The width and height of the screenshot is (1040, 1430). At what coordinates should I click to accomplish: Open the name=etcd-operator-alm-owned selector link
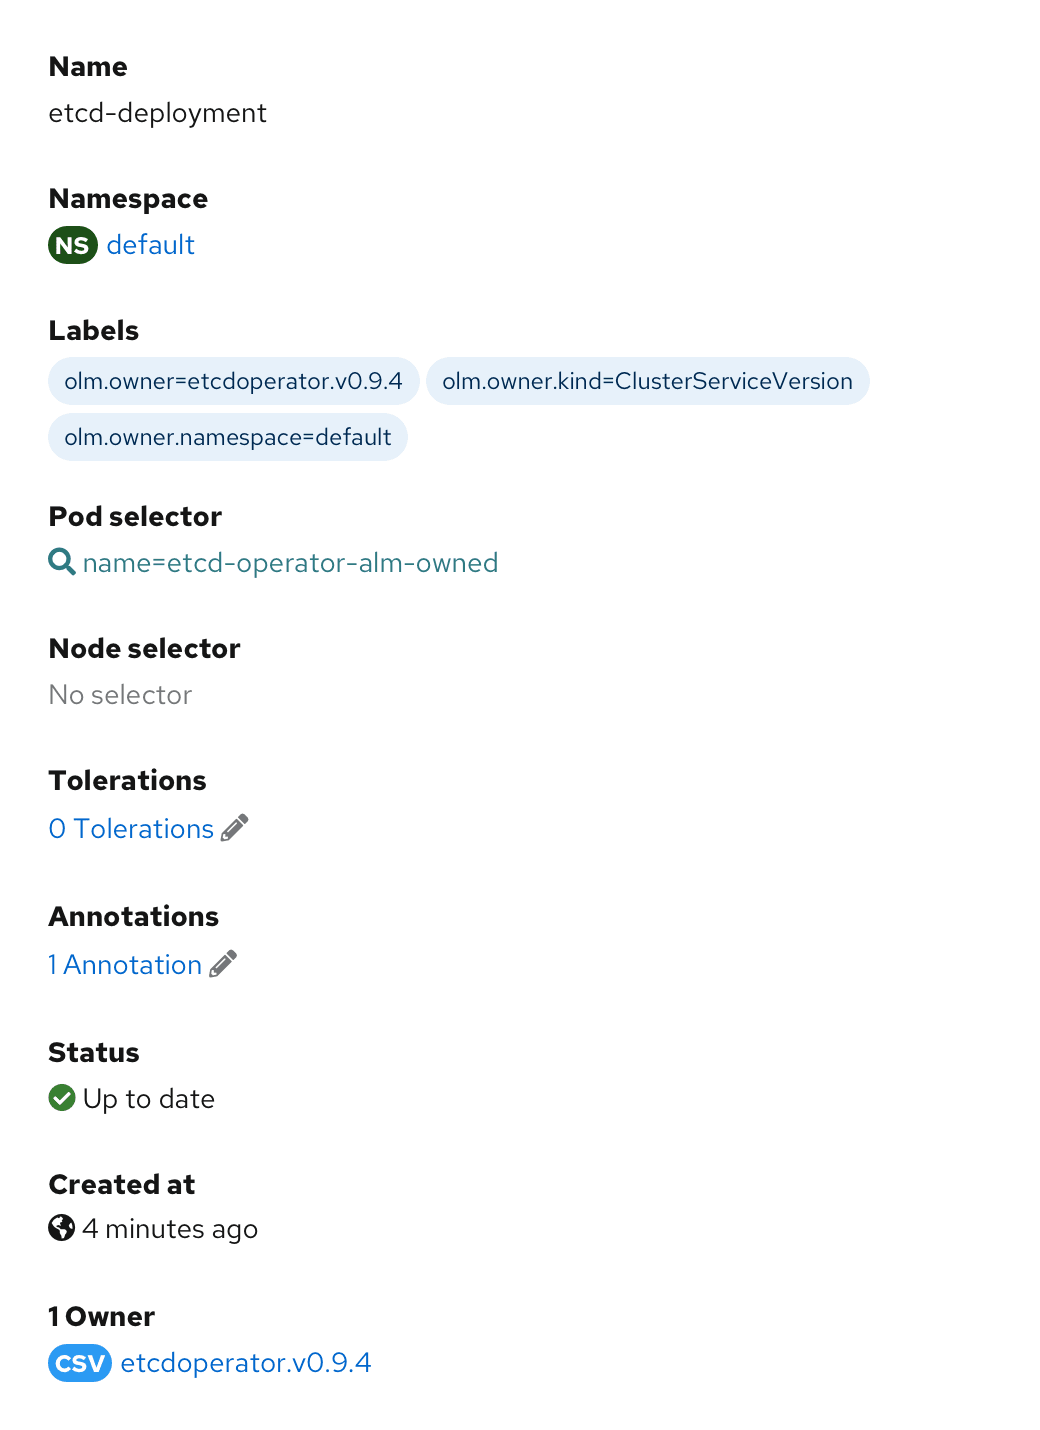tap(290, 563)
